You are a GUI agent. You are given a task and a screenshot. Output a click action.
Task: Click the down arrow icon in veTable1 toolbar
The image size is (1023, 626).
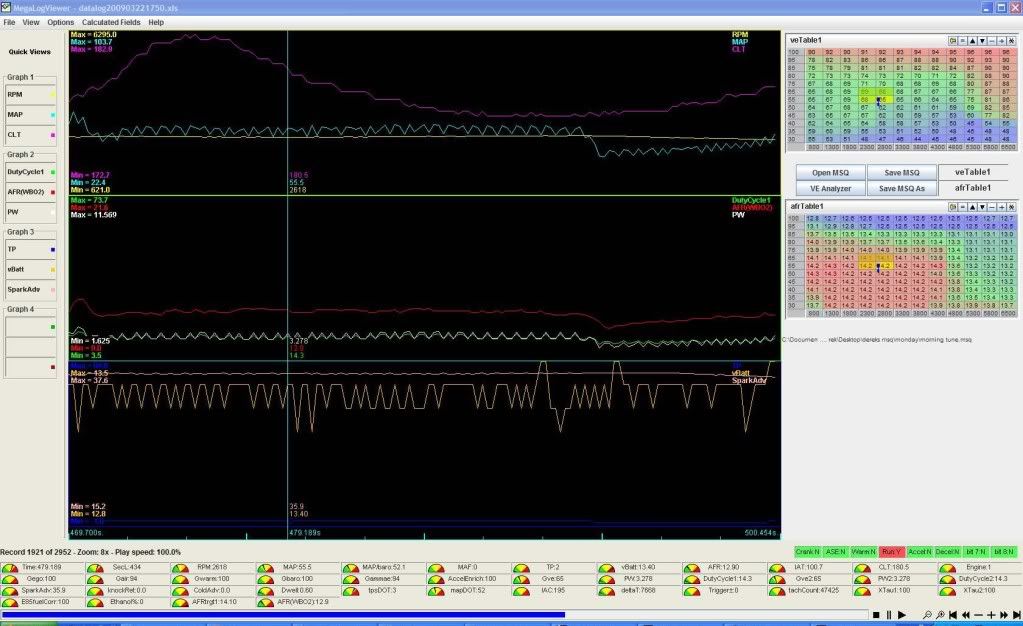[982, 40]
